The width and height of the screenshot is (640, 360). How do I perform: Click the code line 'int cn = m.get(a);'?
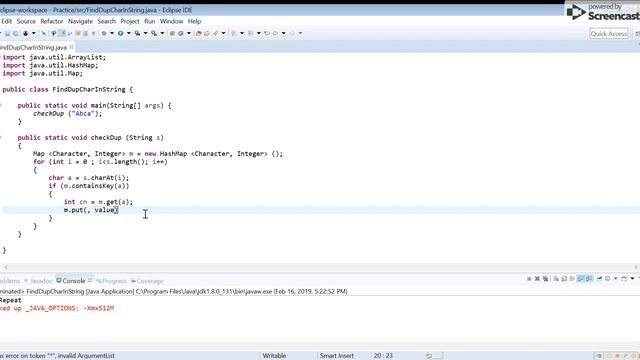(x=98, y=202)
